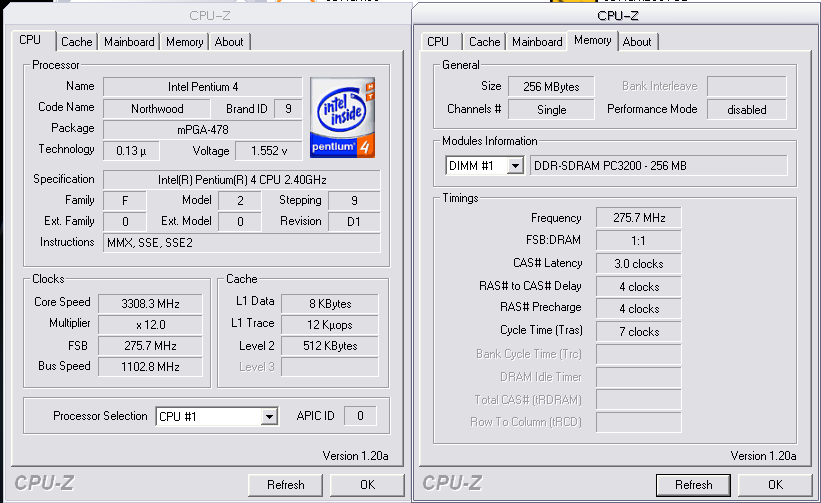The height and width of the screenshot is (503, 821).
Task: Click the FSB:DRAM ratio value 1:1
Action: pyautogui.click(x=639, y=241)
